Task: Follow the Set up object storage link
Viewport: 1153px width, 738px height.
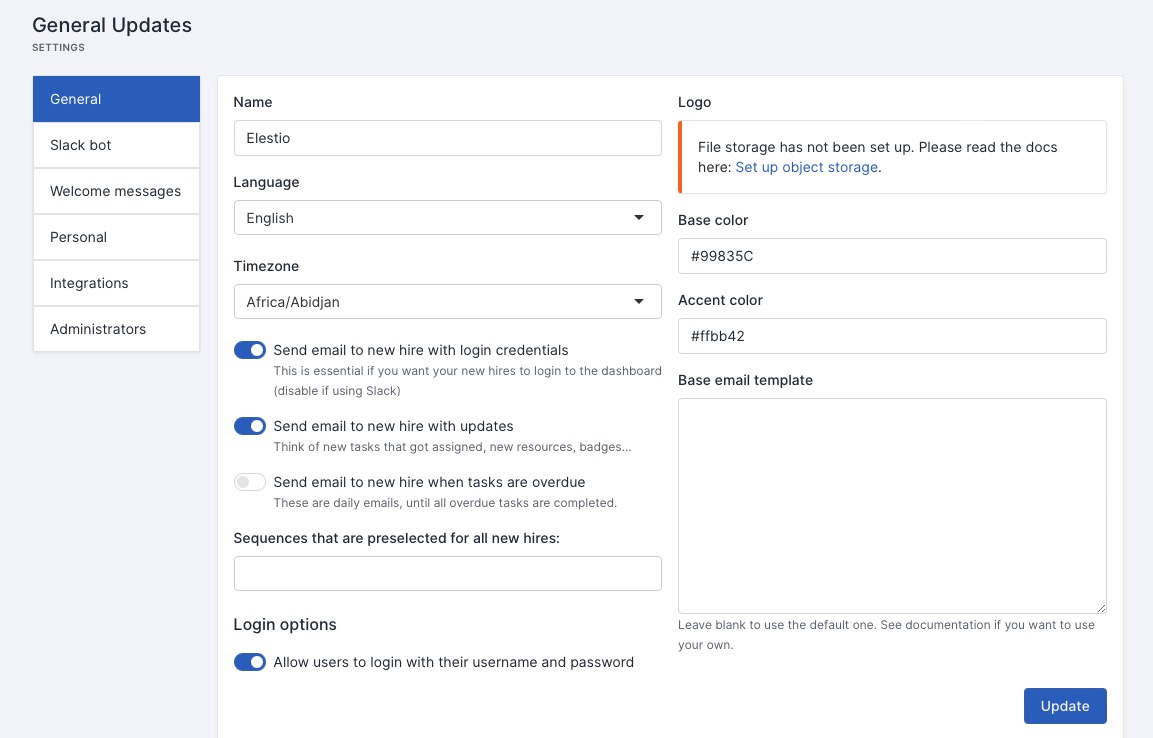Action: [x=806, y=167]
